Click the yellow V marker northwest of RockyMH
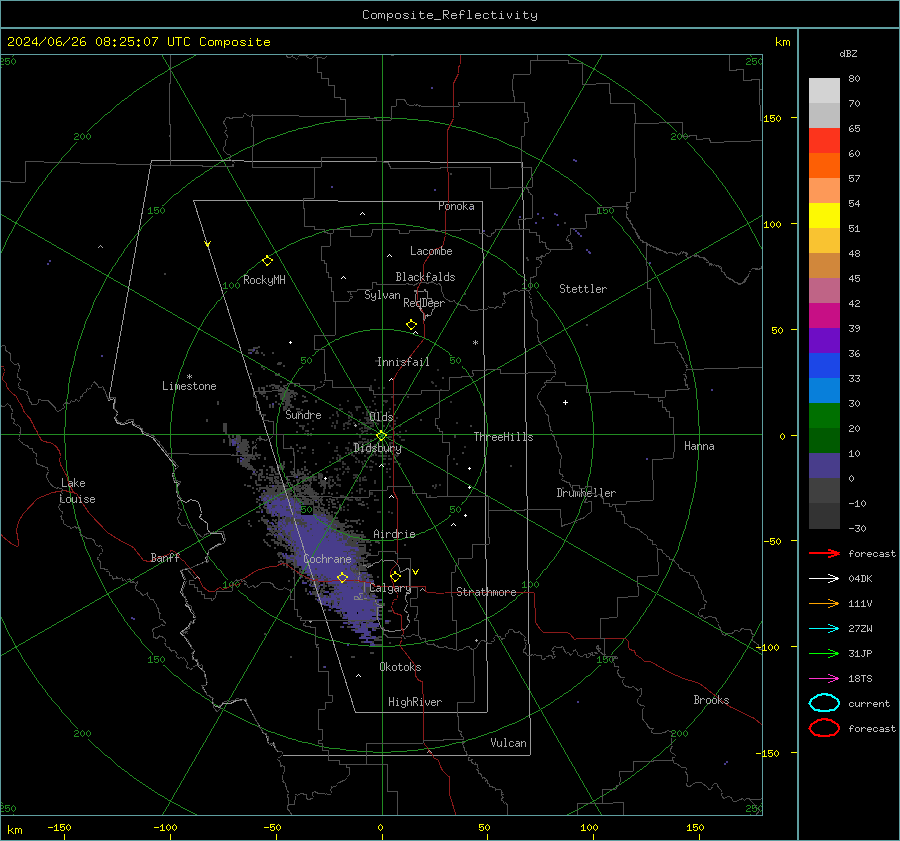900x841 pixels. tap(207, 244)
